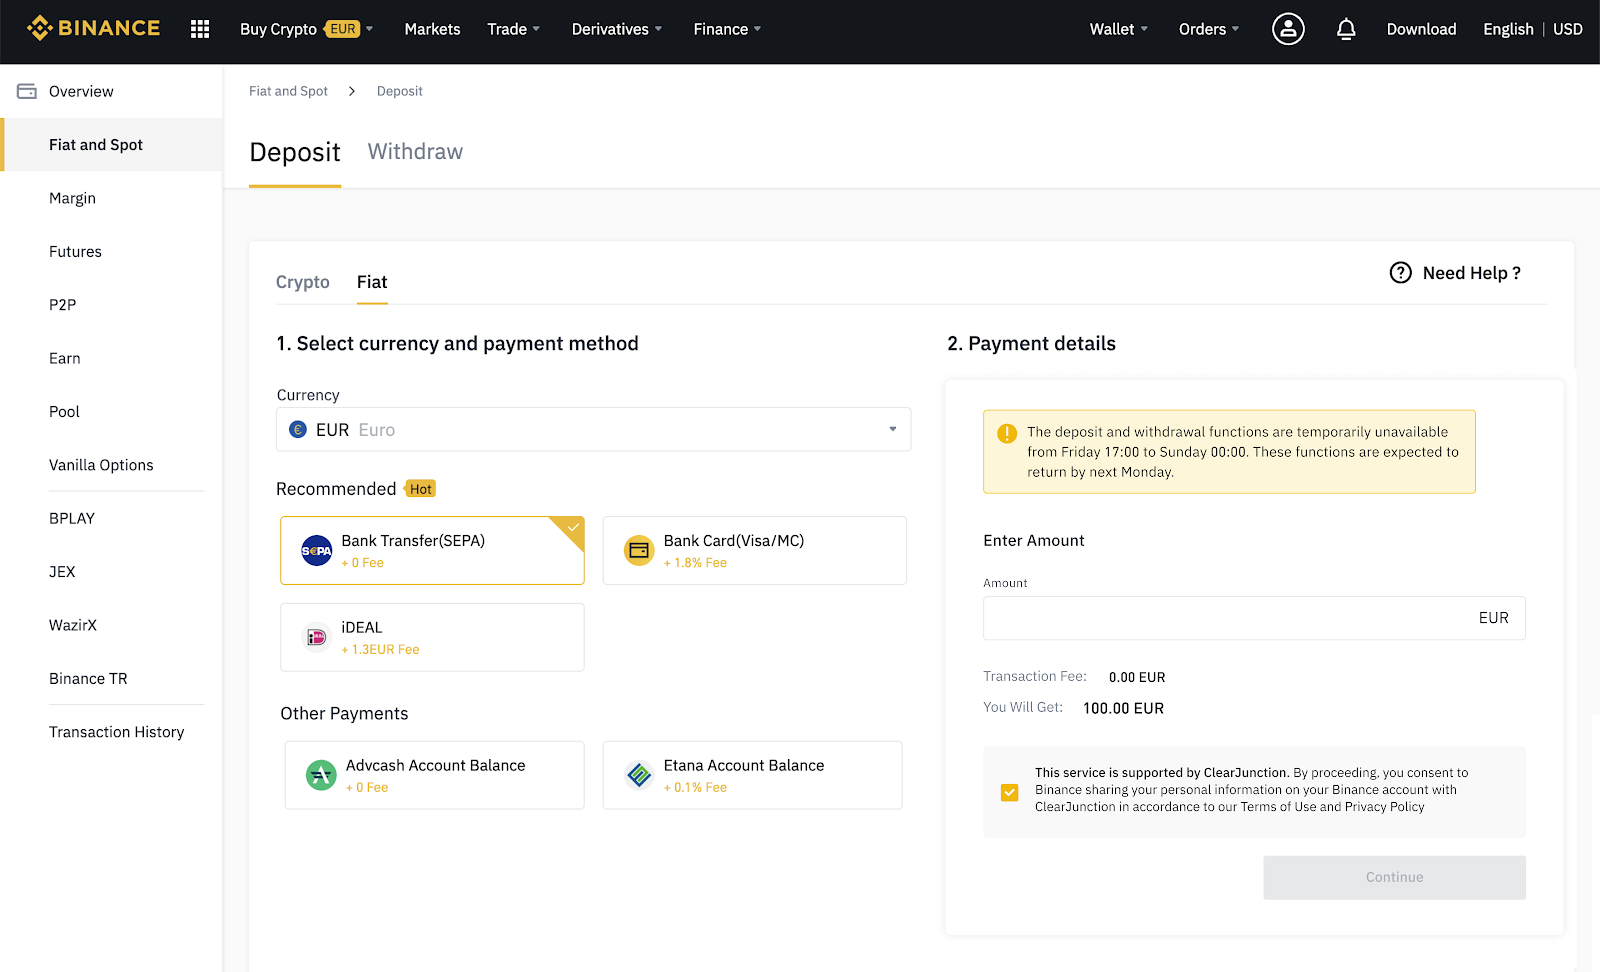Click the Need Help question mark icon
Viewport: 1600px width, 972px height.
click(1400, 273)
